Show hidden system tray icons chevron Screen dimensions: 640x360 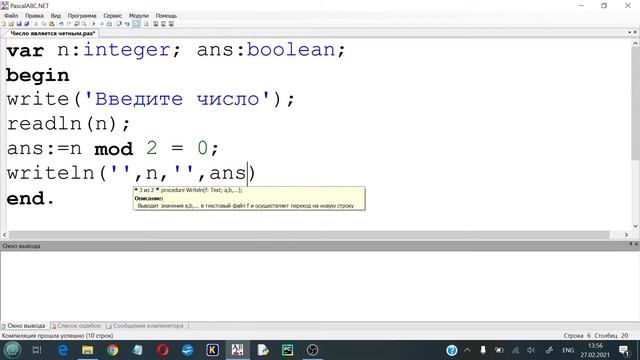[x=467, y=350]
